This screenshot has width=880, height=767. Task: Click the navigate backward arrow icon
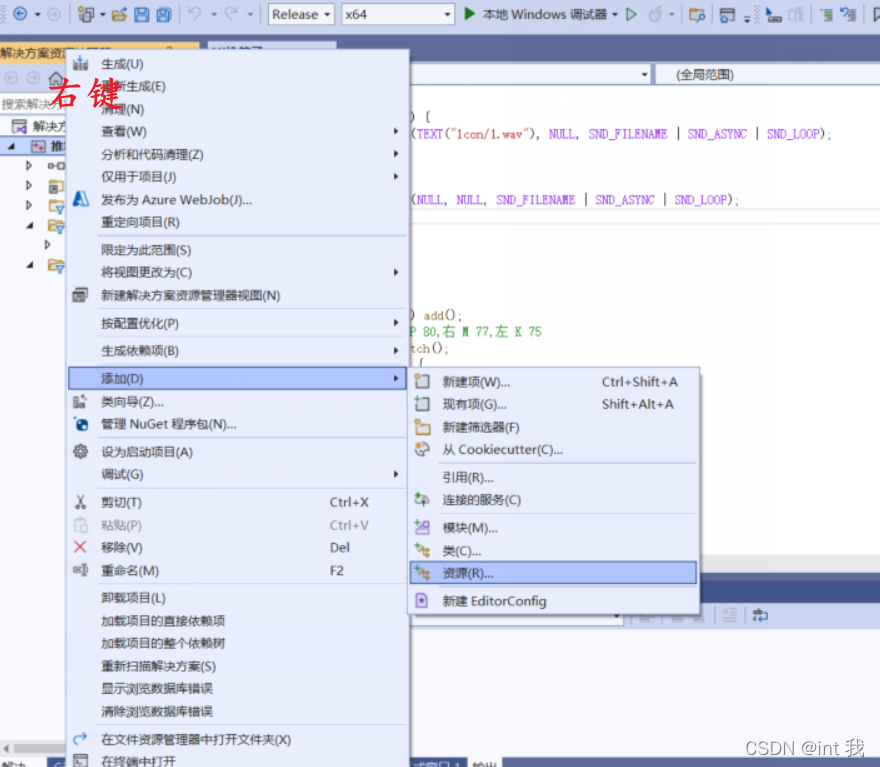click(x=20, y=14)
